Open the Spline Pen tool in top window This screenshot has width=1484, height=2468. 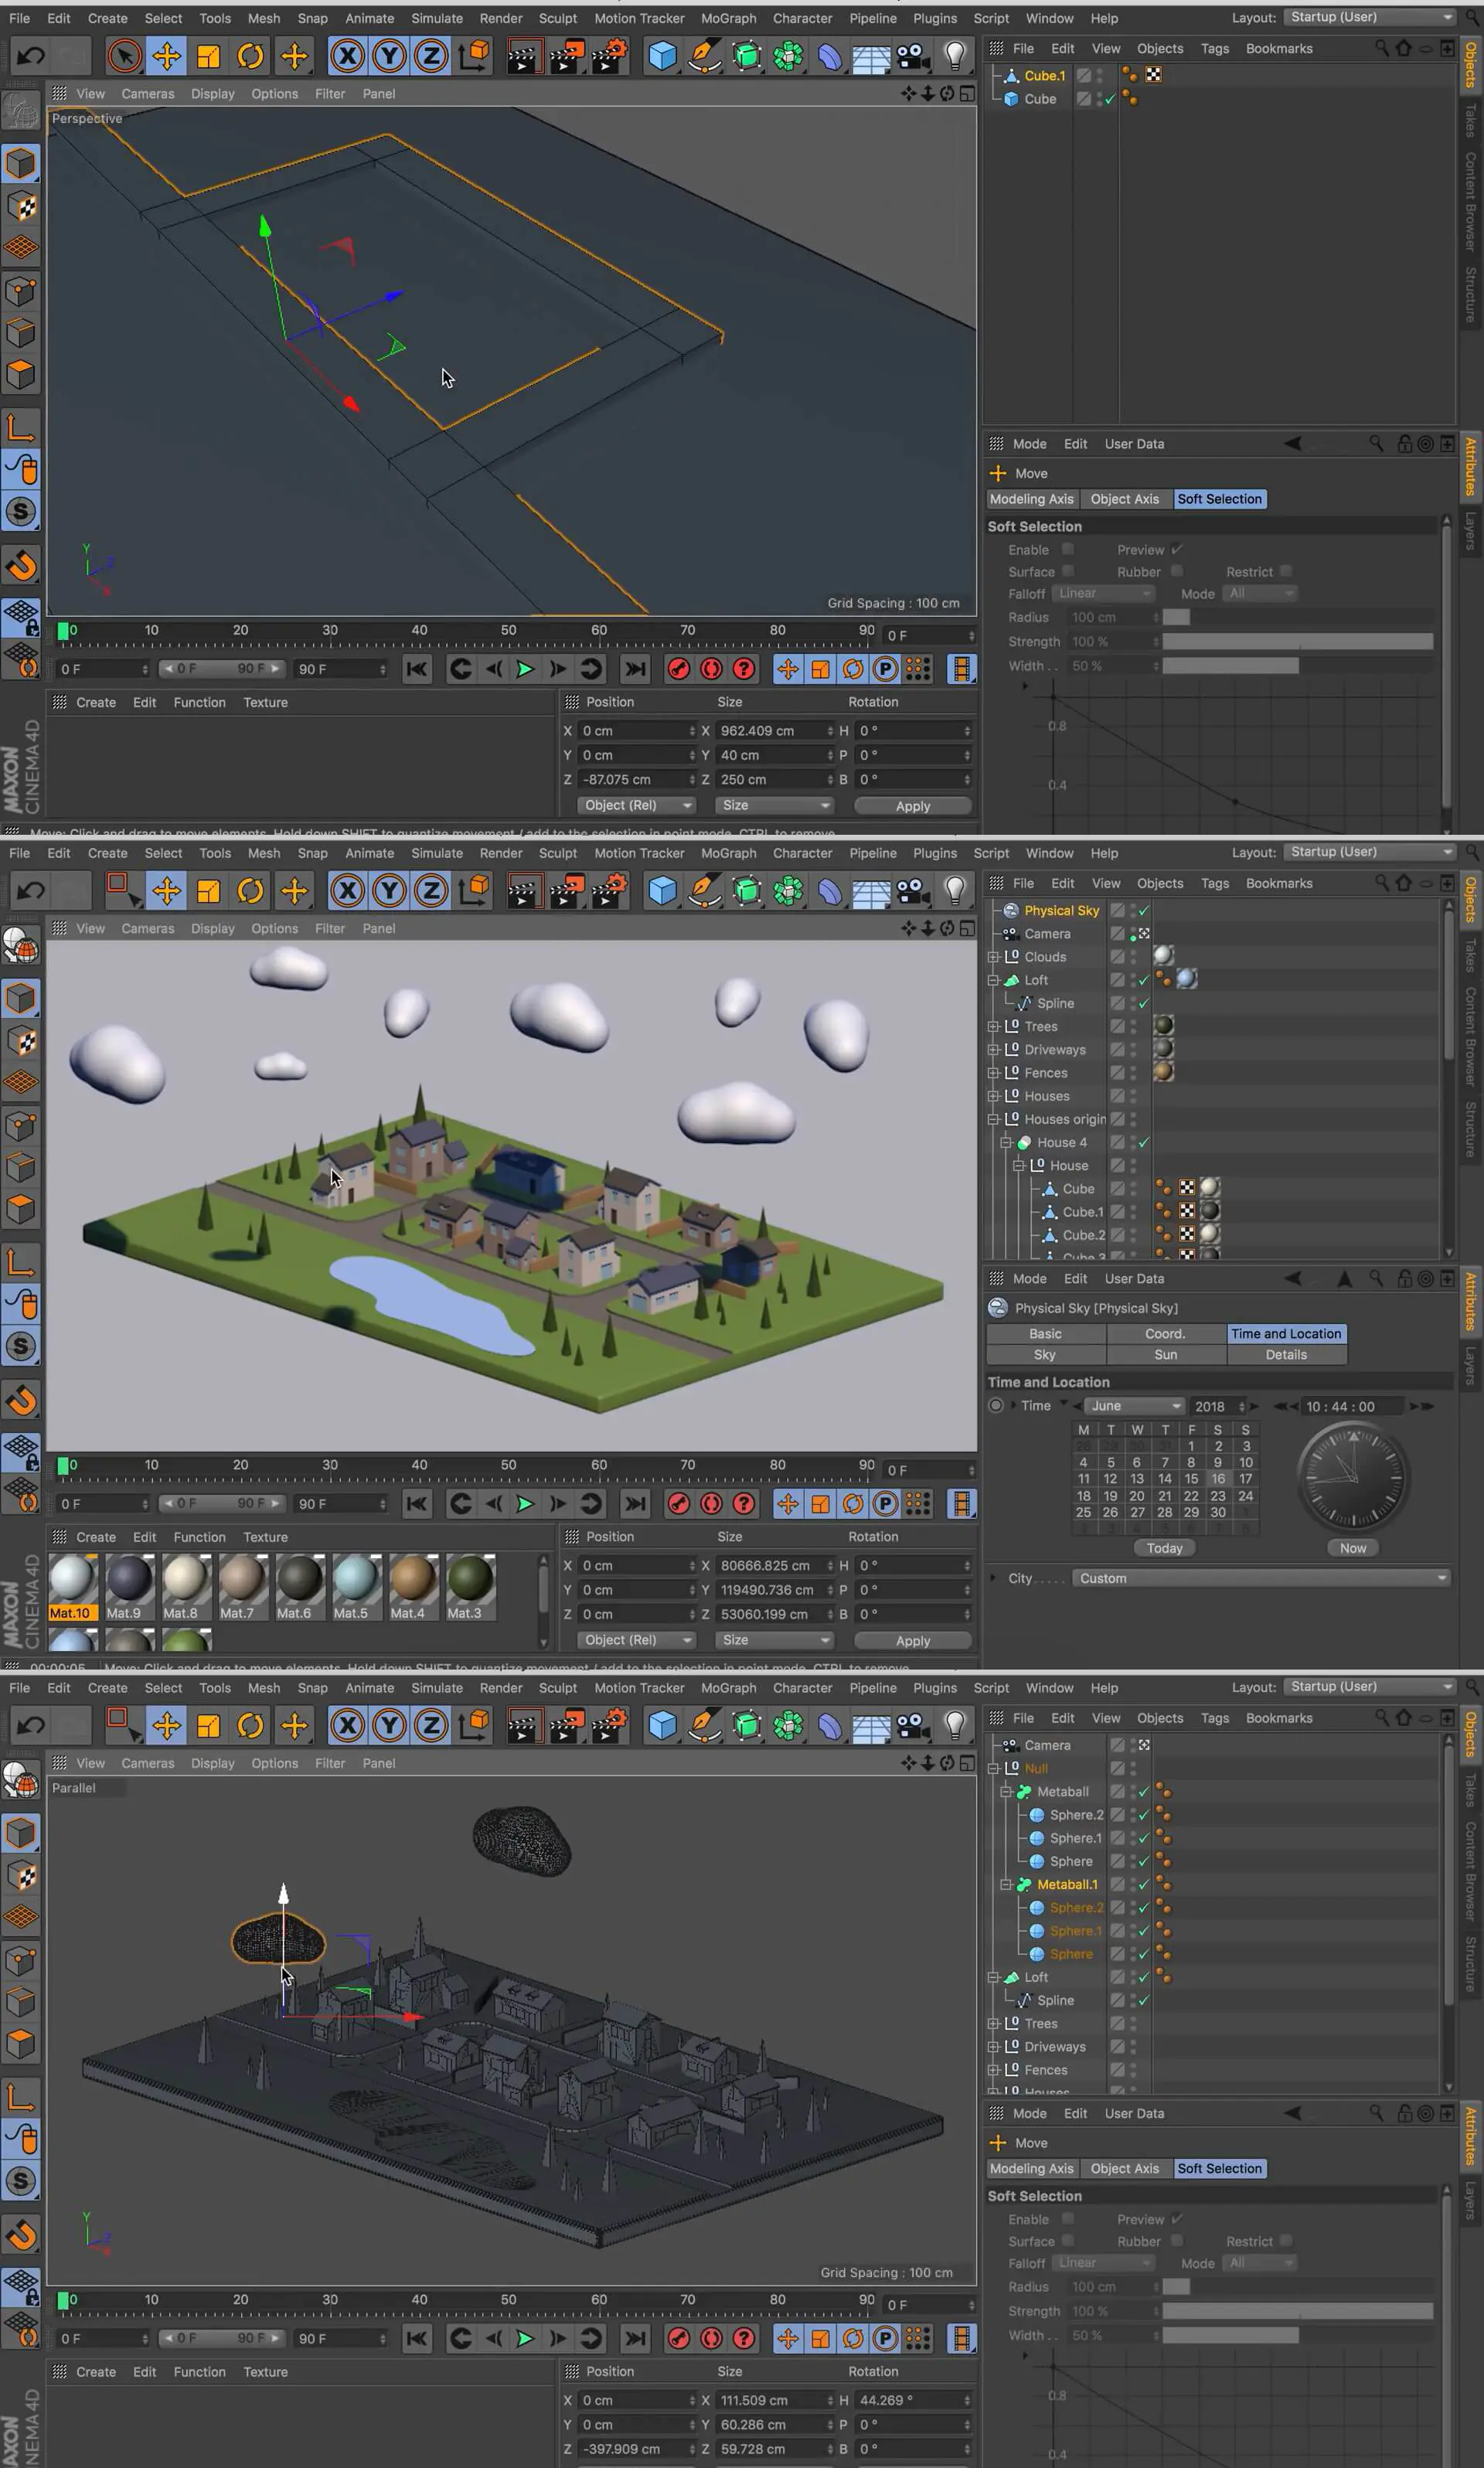tap(704, 56)
